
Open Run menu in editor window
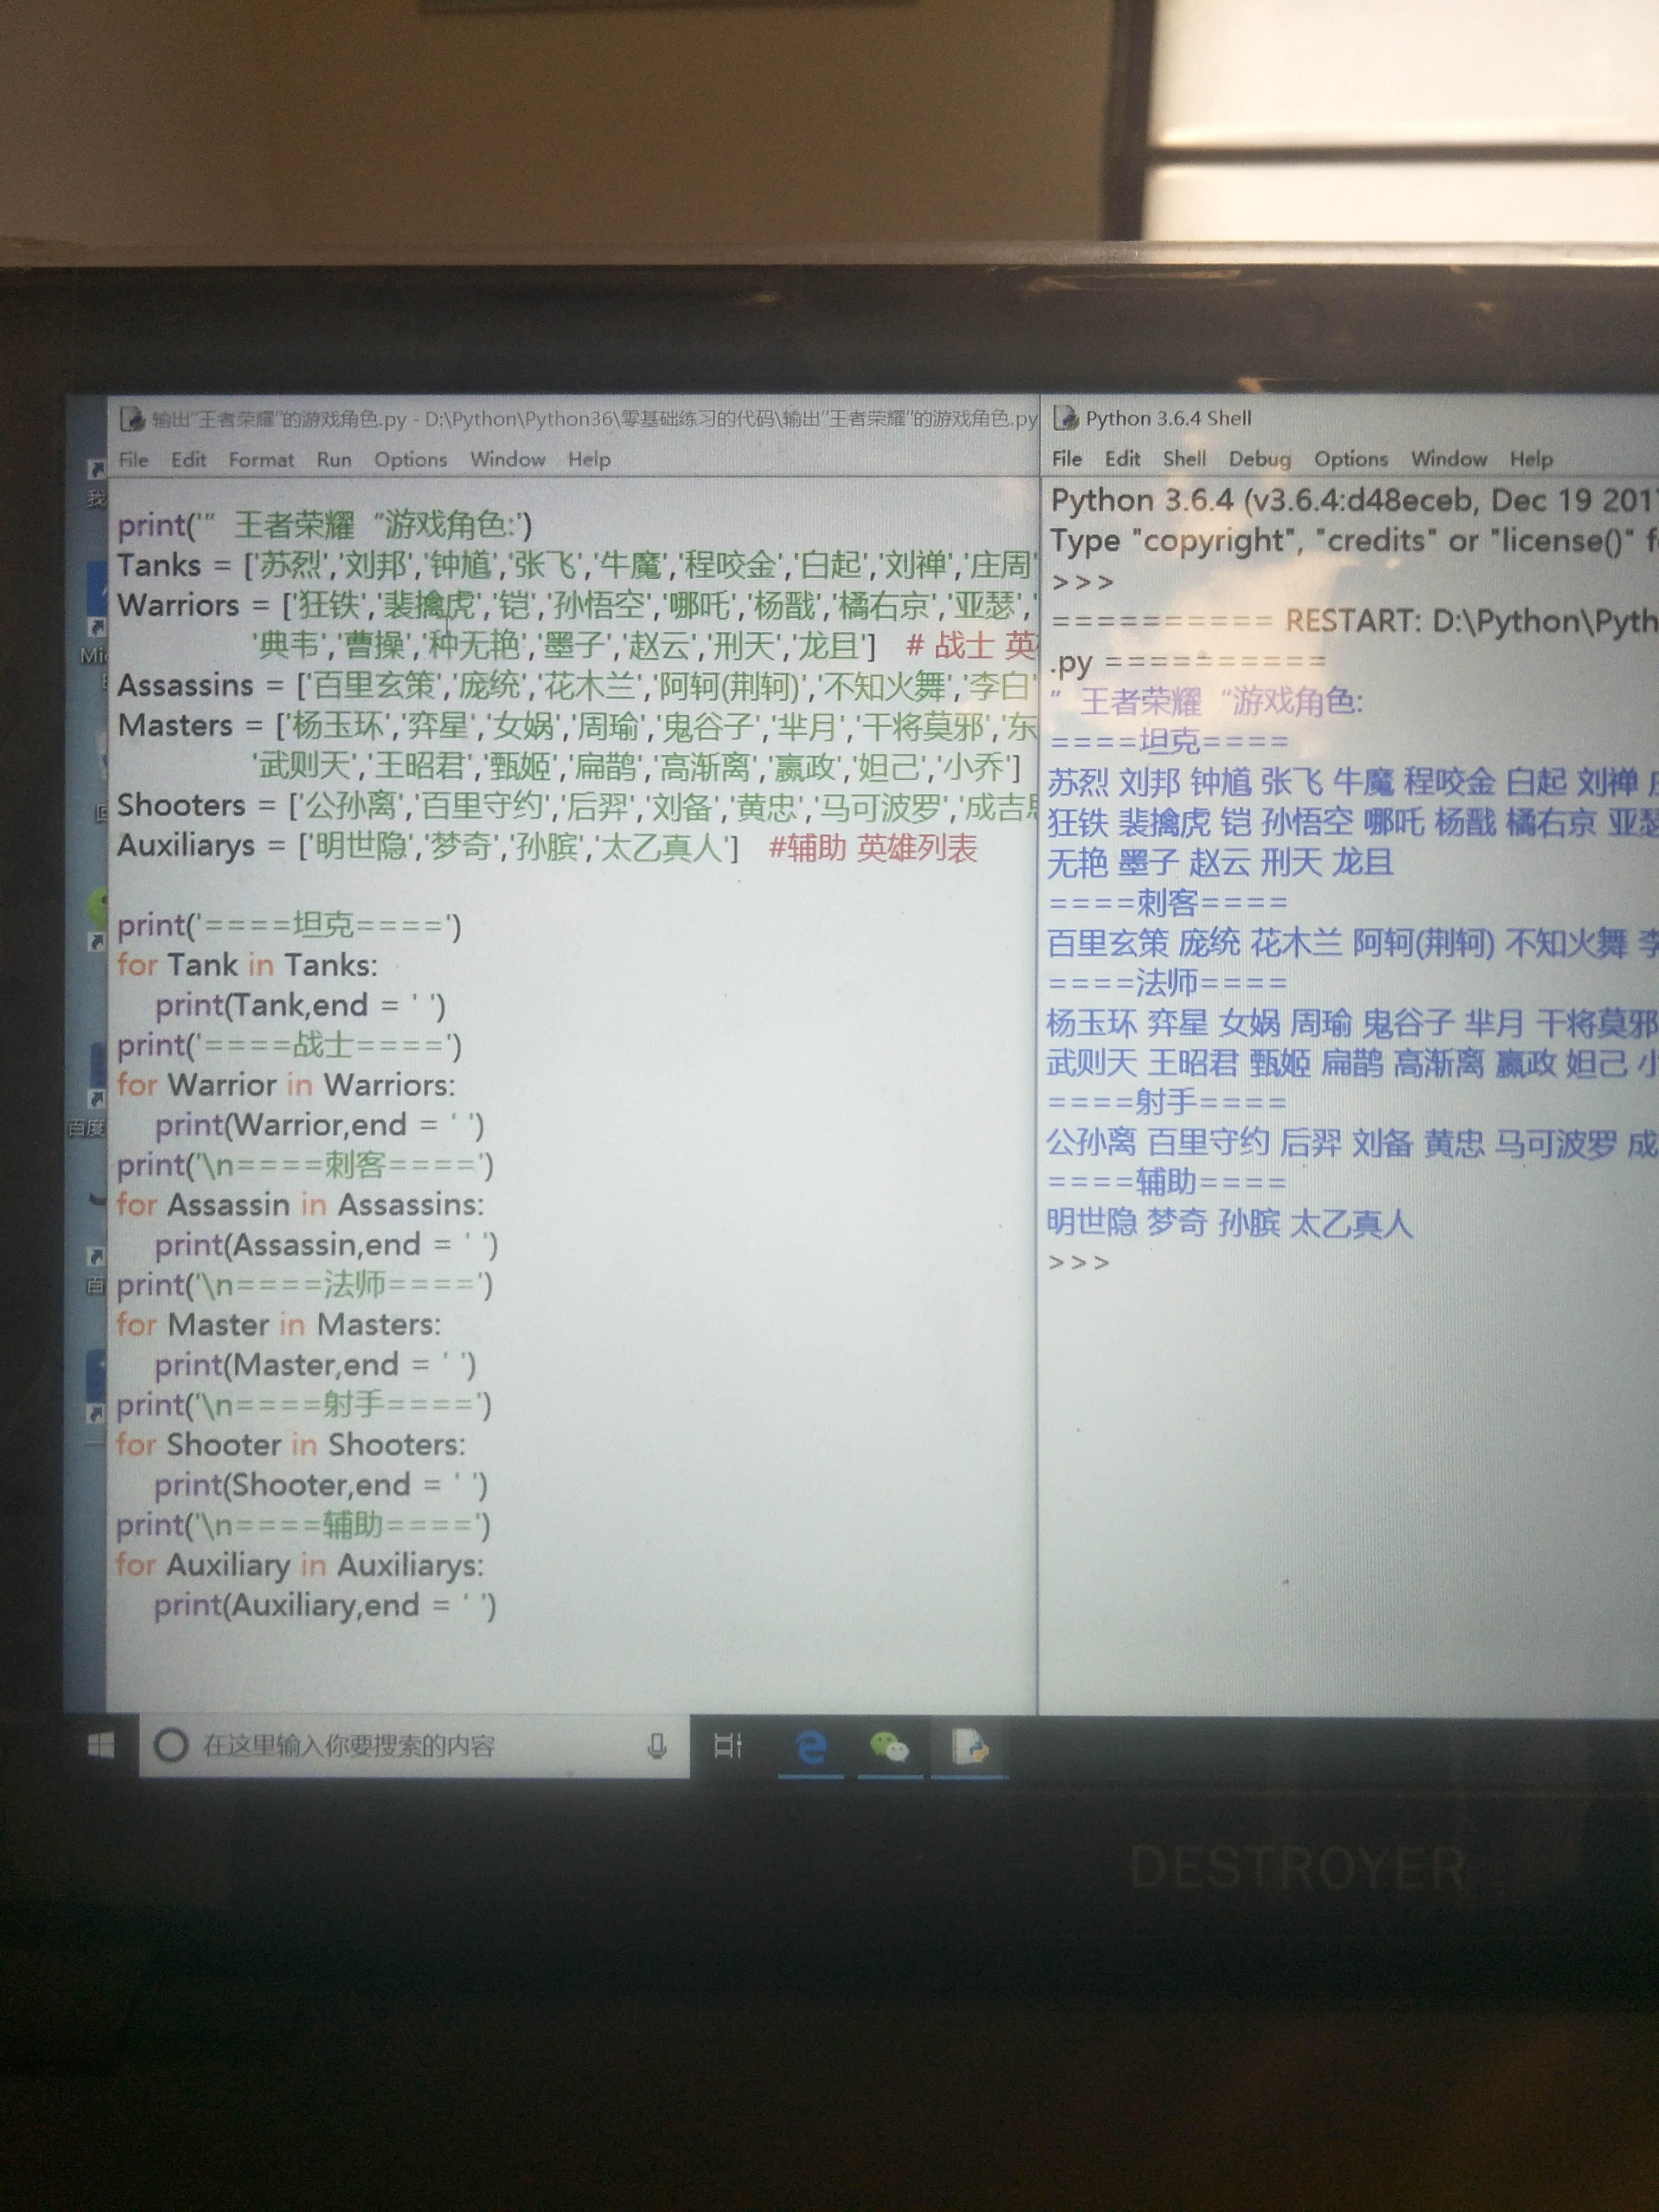(334, 460)
